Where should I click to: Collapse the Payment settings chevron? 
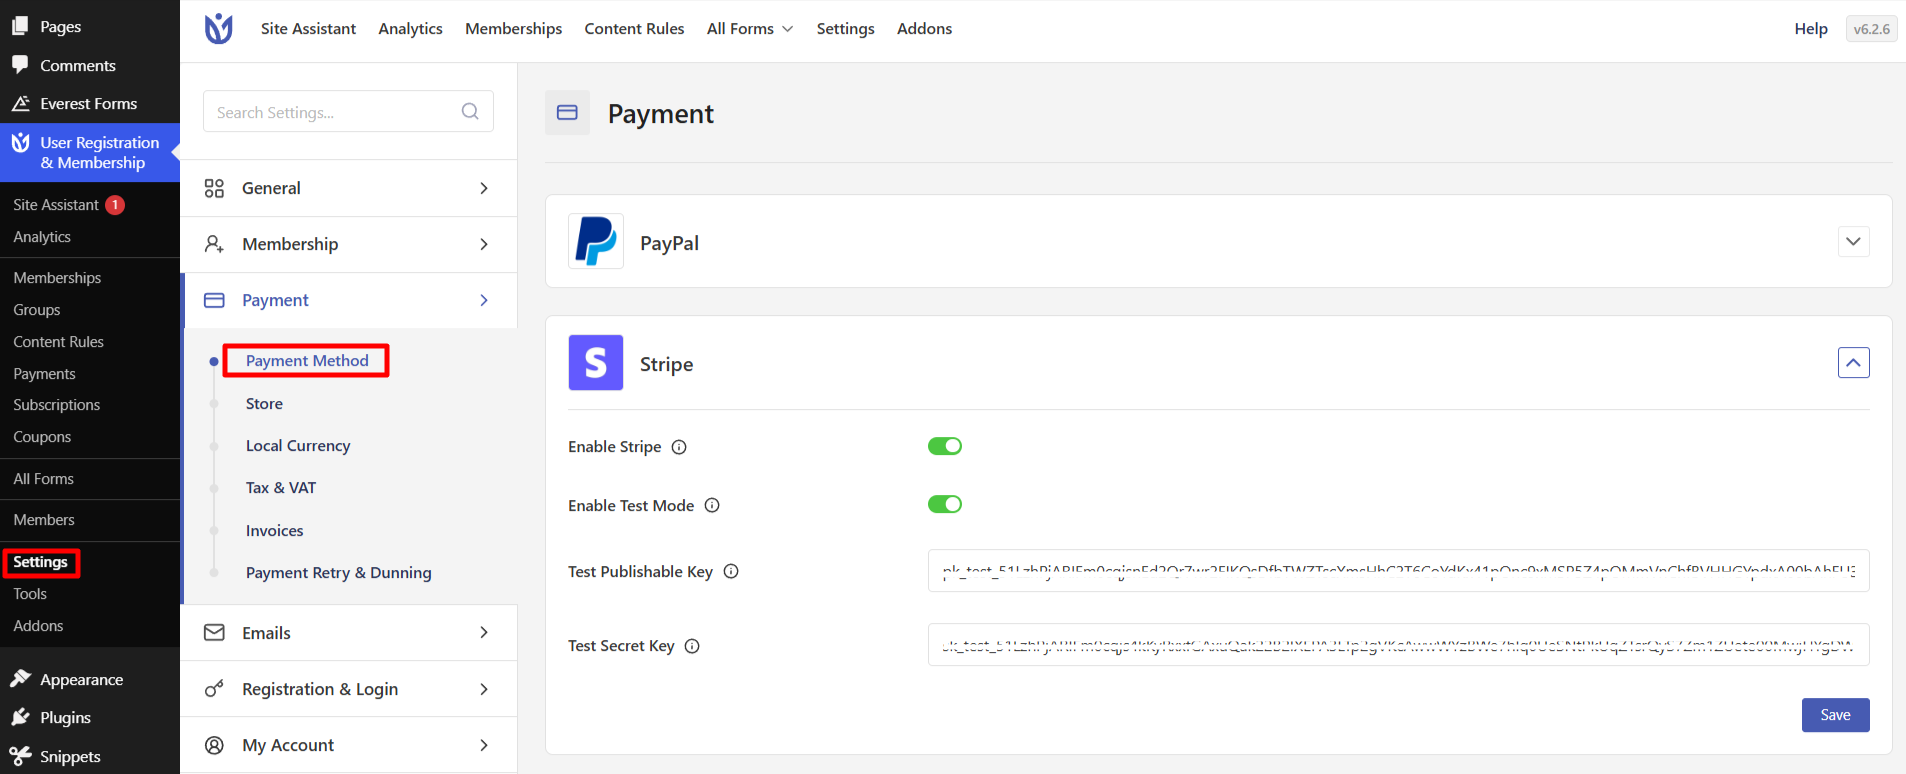[484, 300]
